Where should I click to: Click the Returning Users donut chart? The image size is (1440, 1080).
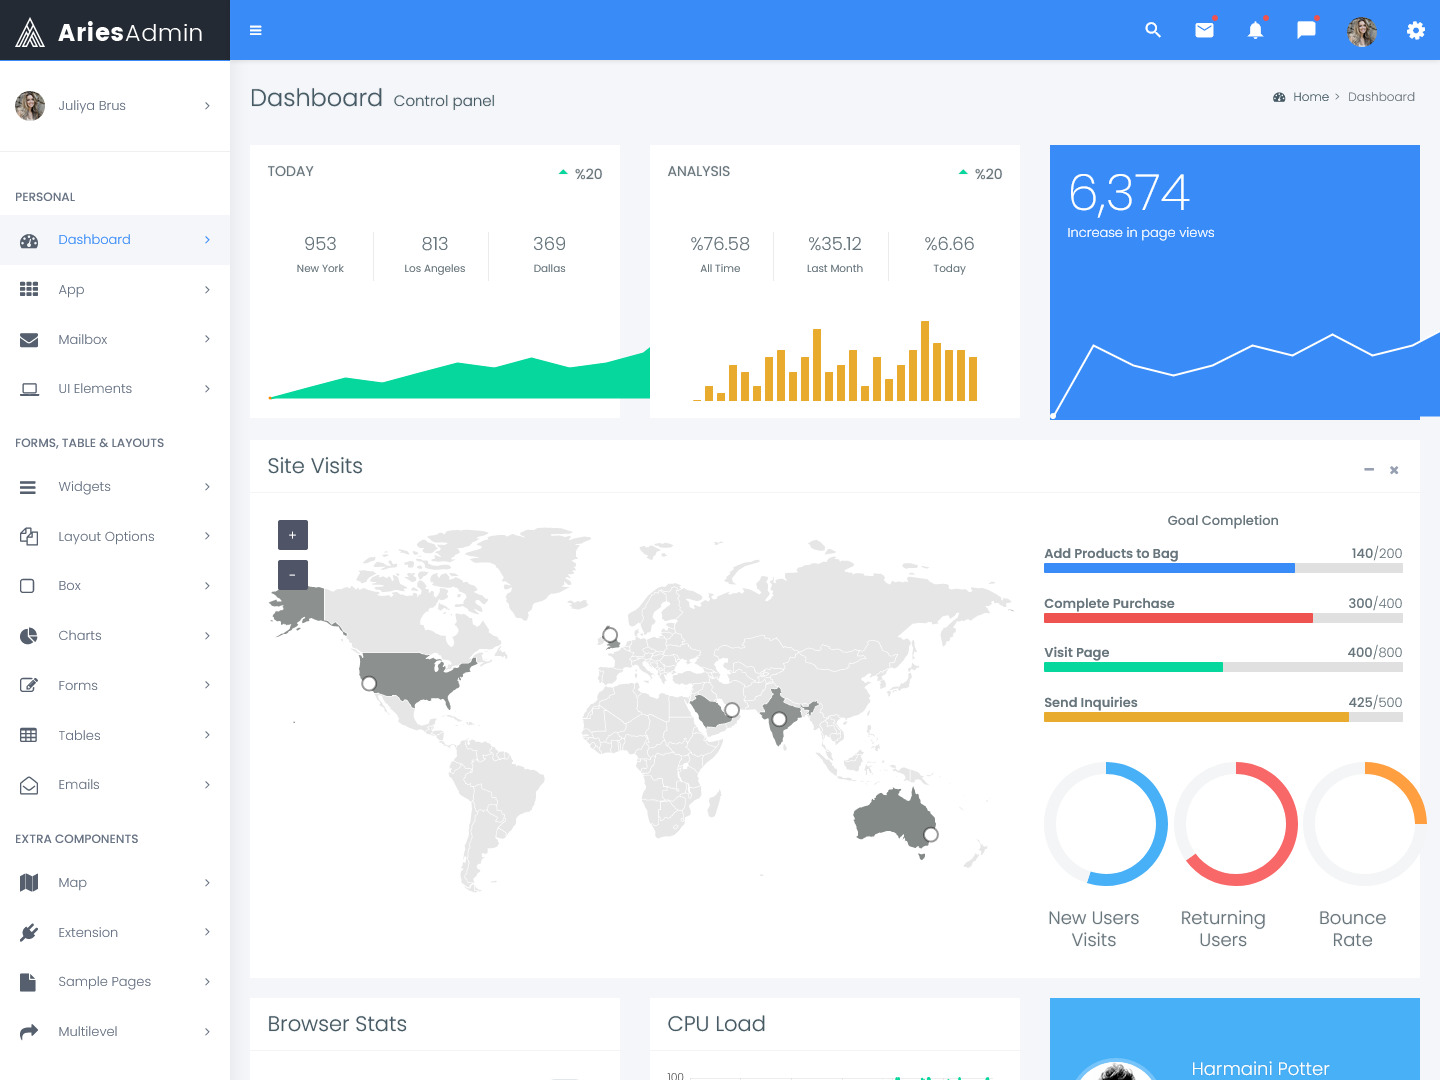coord(1236,824)
